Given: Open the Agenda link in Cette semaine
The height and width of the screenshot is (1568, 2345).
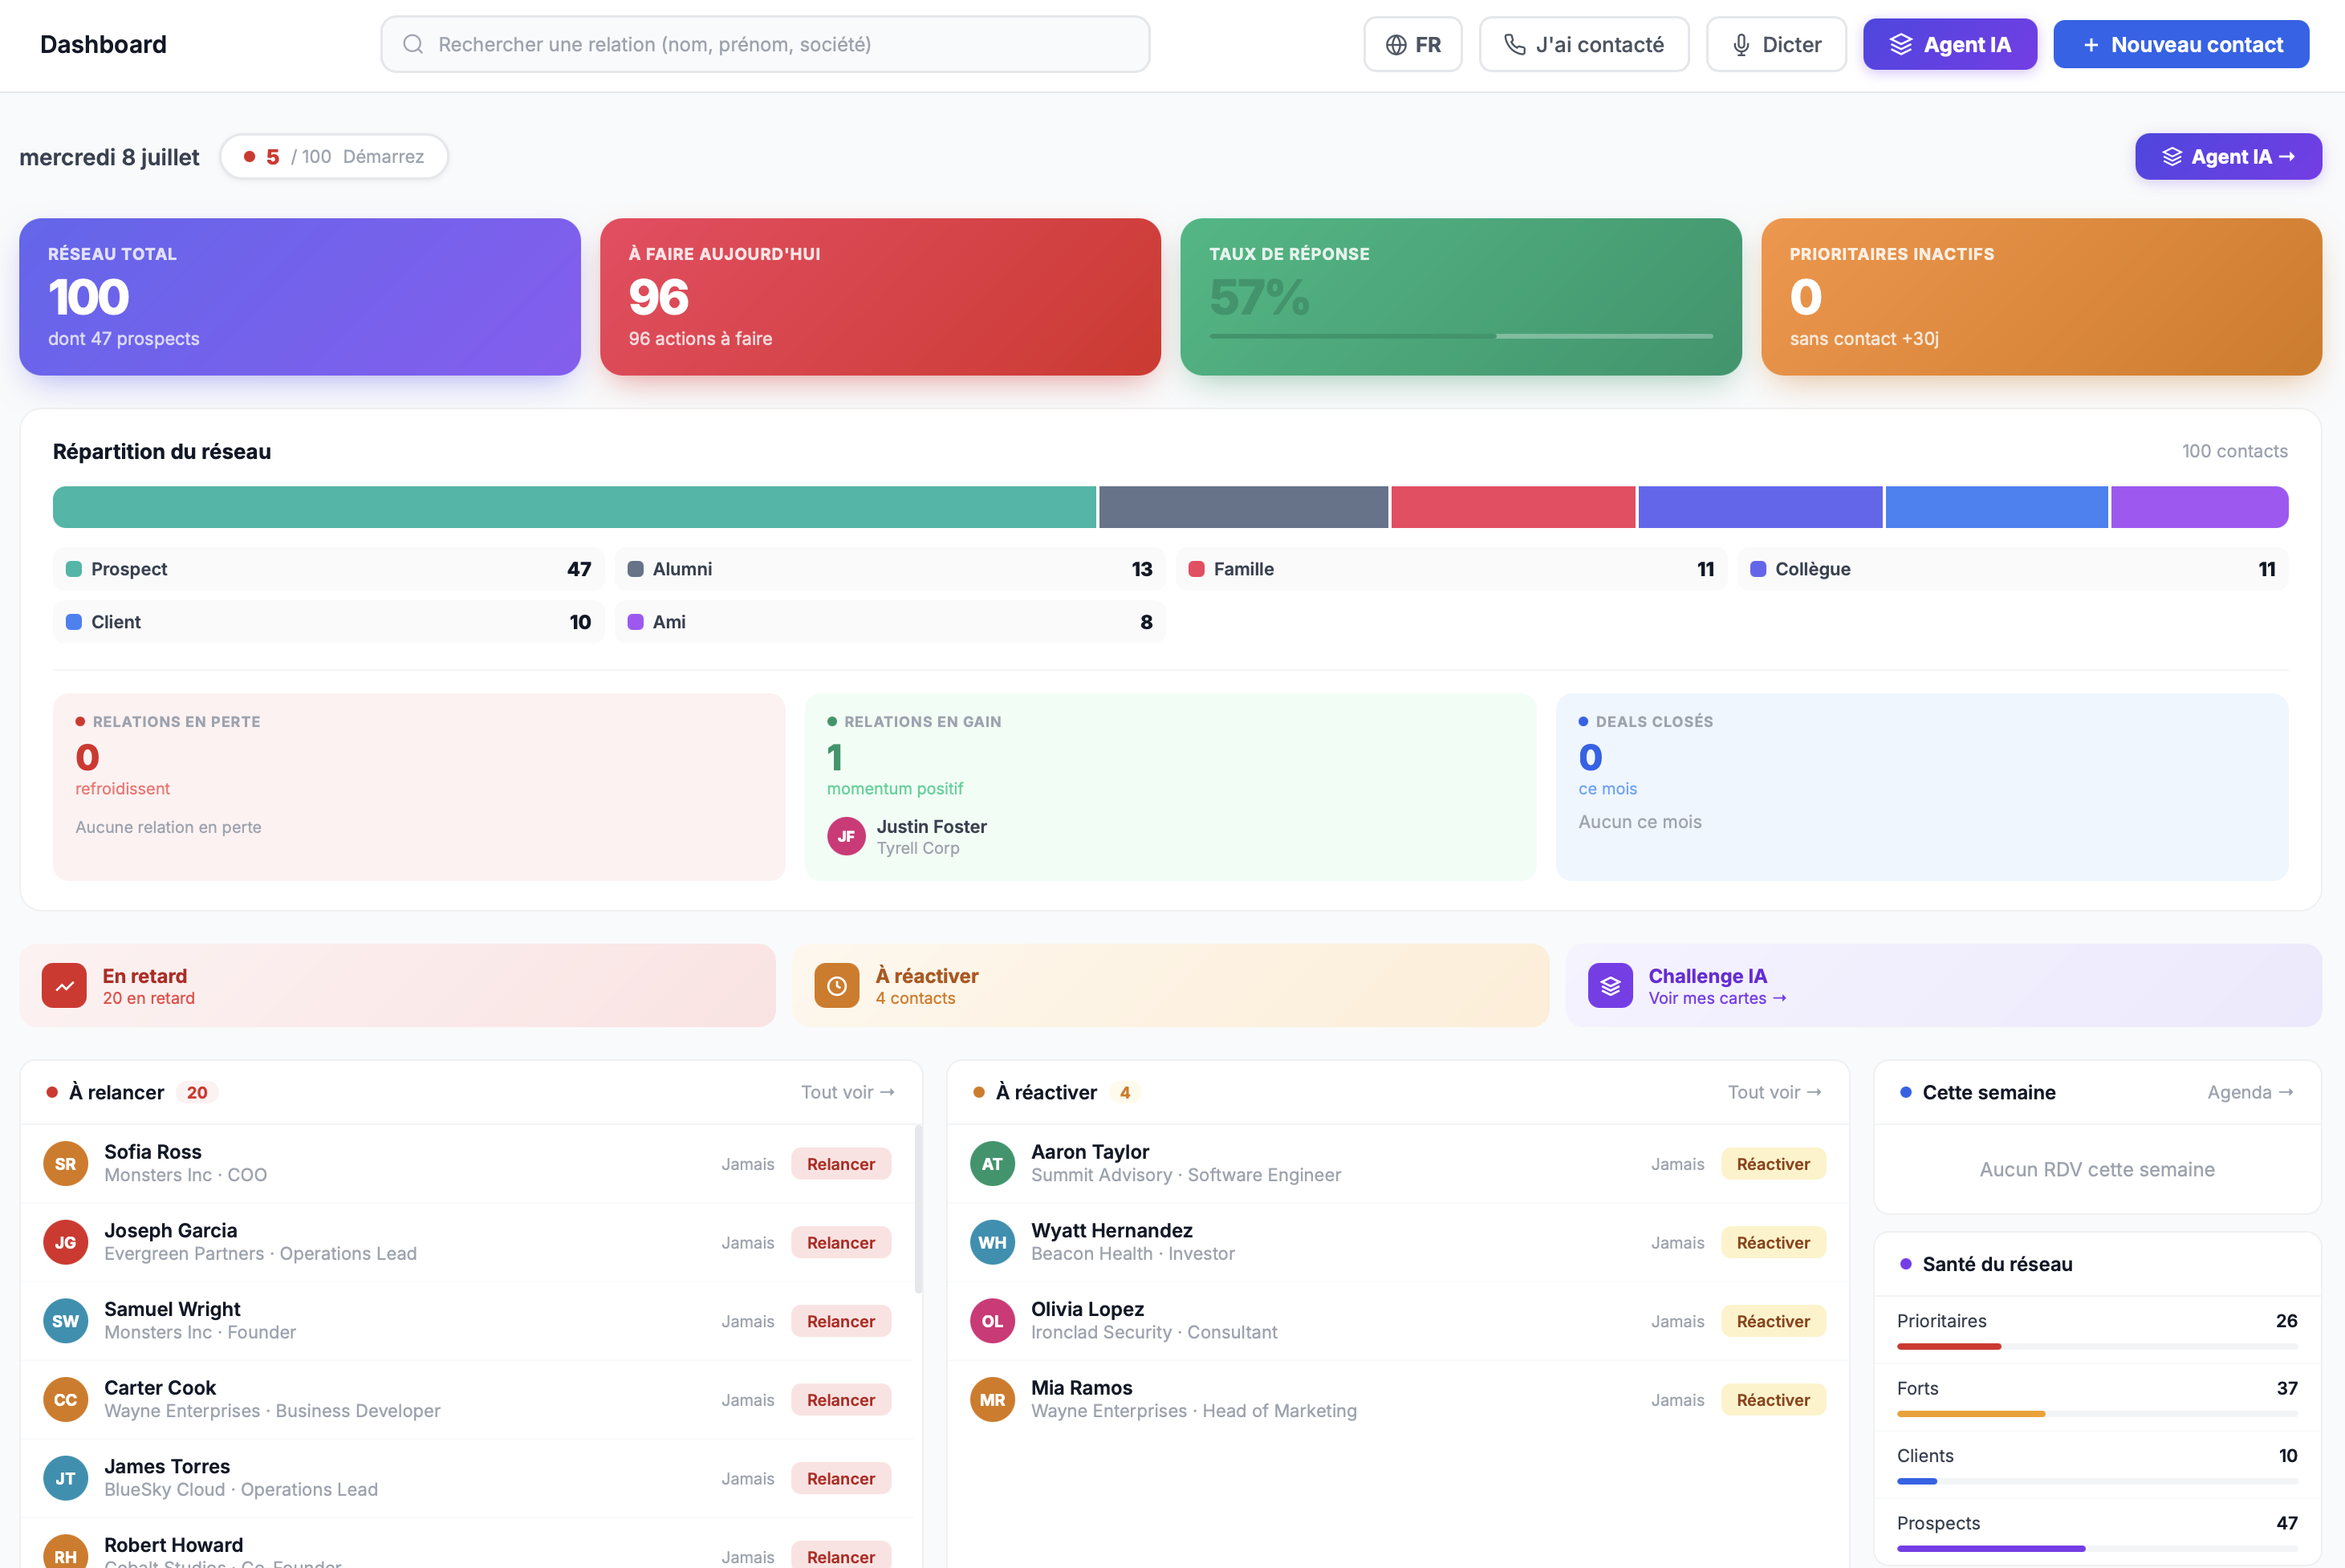Looking at the screenshot, I should 2250,1092.
